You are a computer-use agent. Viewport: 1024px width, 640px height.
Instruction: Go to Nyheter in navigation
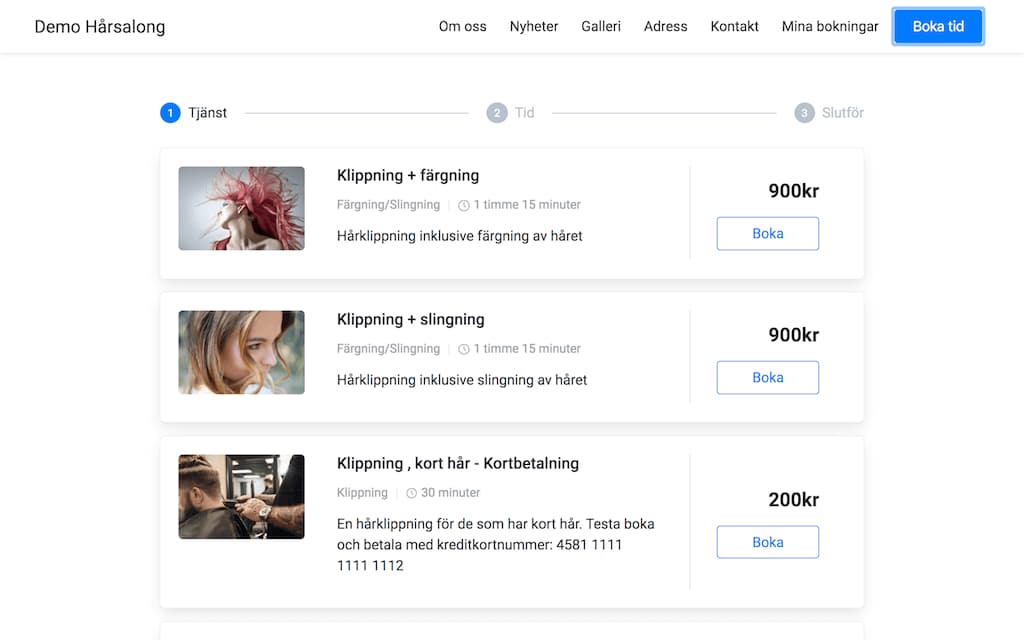[534, 27]
